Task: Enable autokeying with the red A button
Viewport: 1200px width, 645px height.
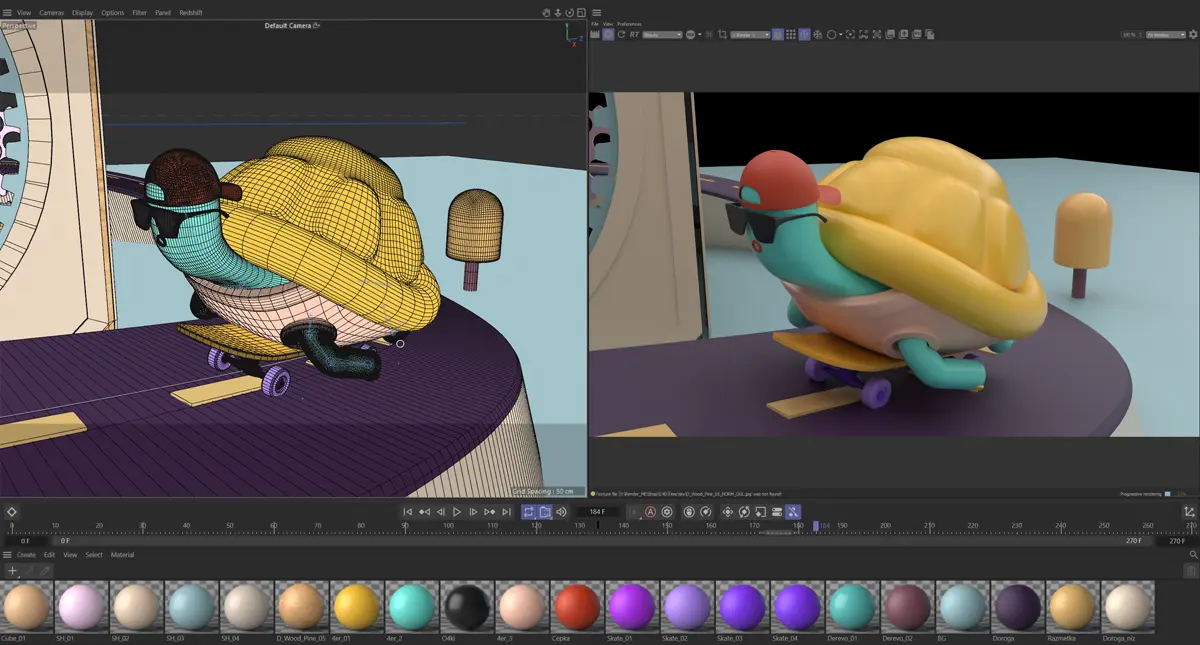Action: (650, 512)
